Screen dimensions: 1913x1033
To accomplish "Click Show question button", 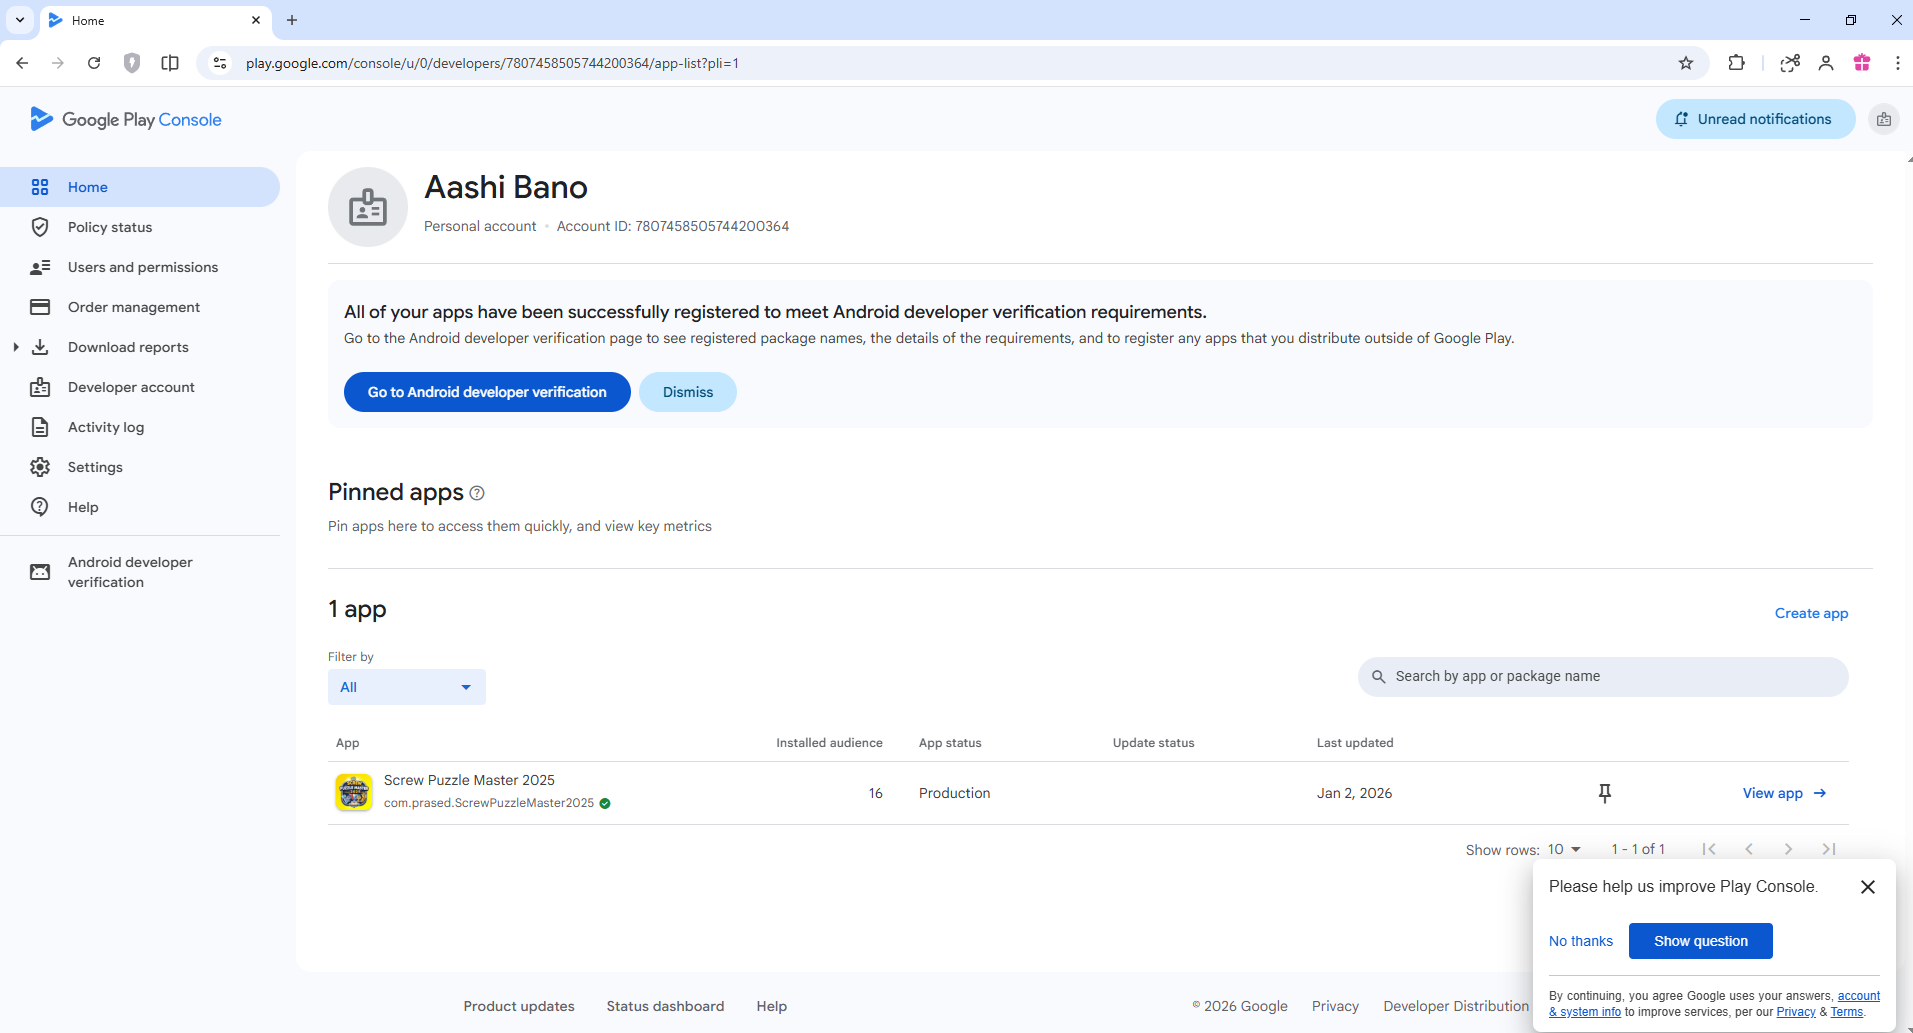I will (1701, 941).
